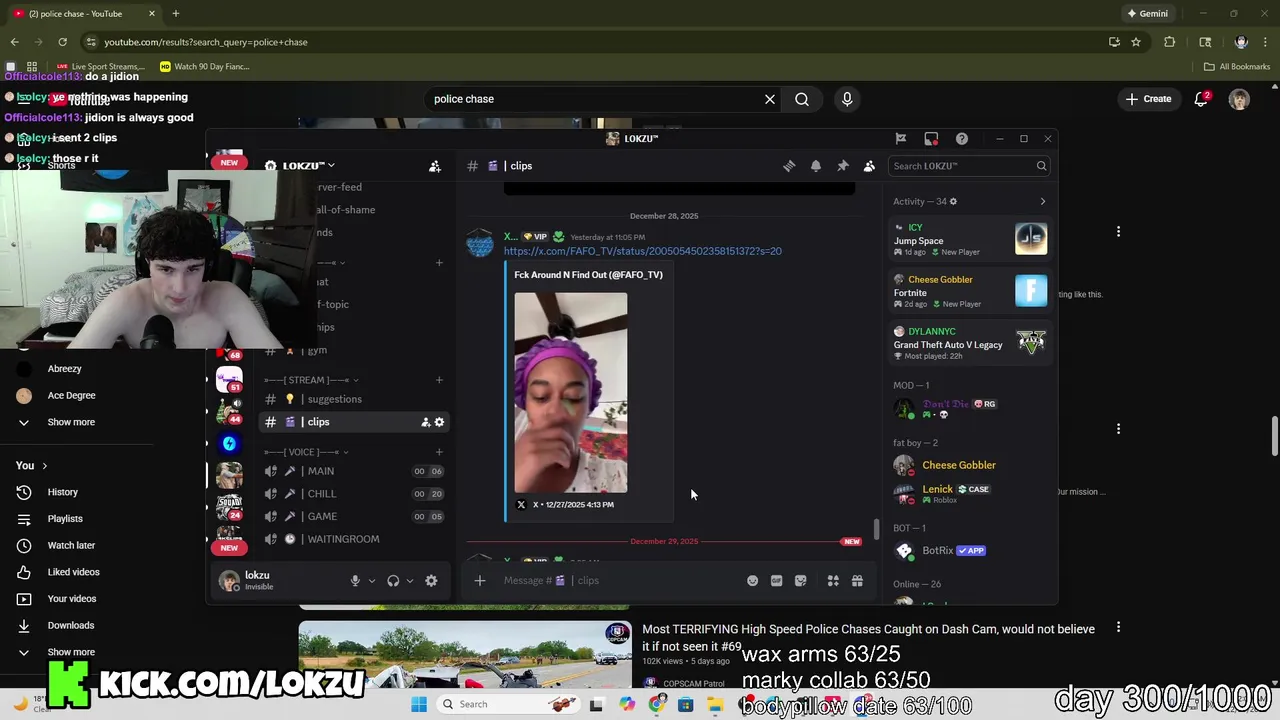Deafen with the headphones icon in Discord
This screenshot has height=720, width=1280.
click(x=393, y=581)
